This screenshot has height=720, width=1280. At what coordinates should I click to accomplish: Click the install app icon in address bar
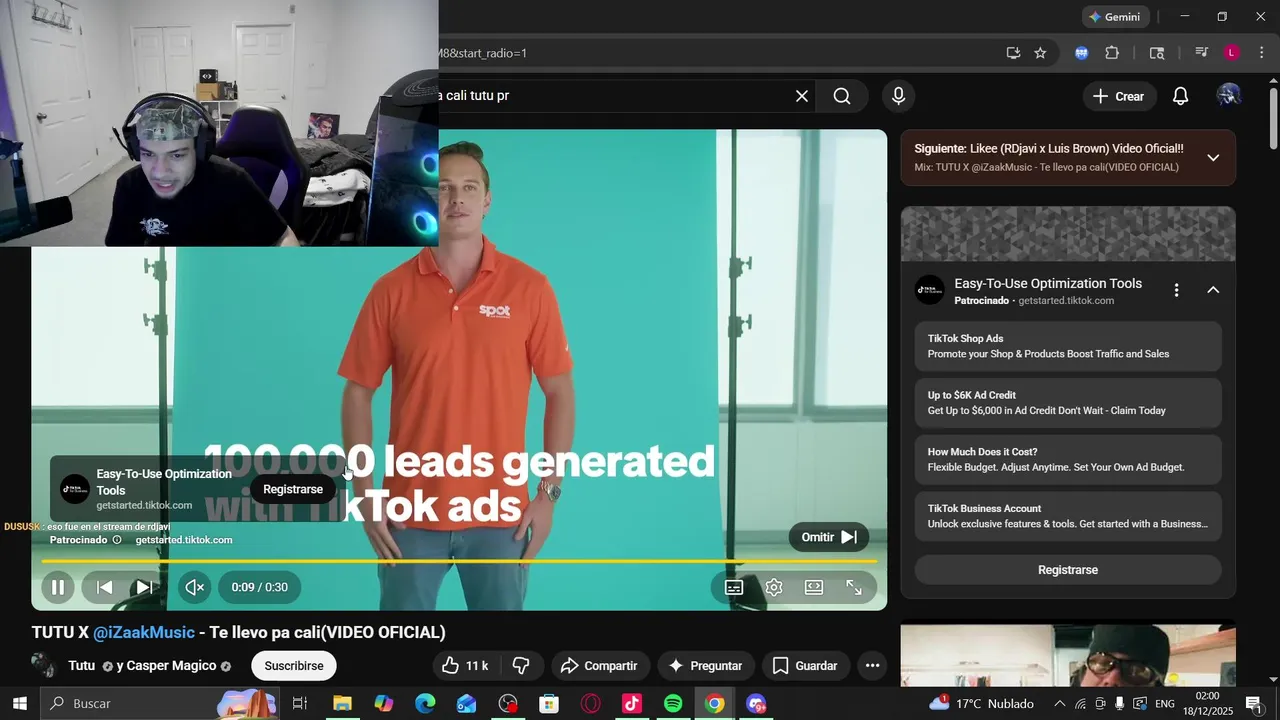point(1013,53)
